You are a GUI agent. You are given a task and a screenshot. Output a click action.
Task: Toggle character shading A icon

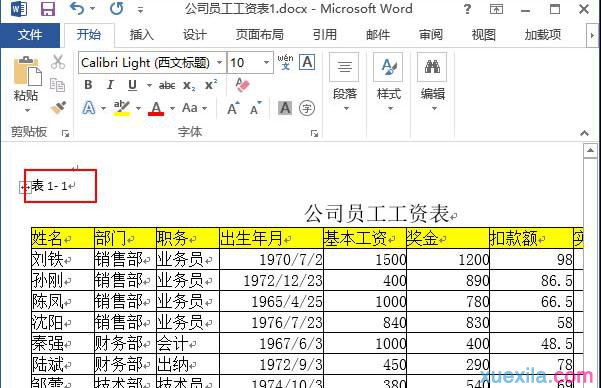pyautogui.click(x=285, y=108)
